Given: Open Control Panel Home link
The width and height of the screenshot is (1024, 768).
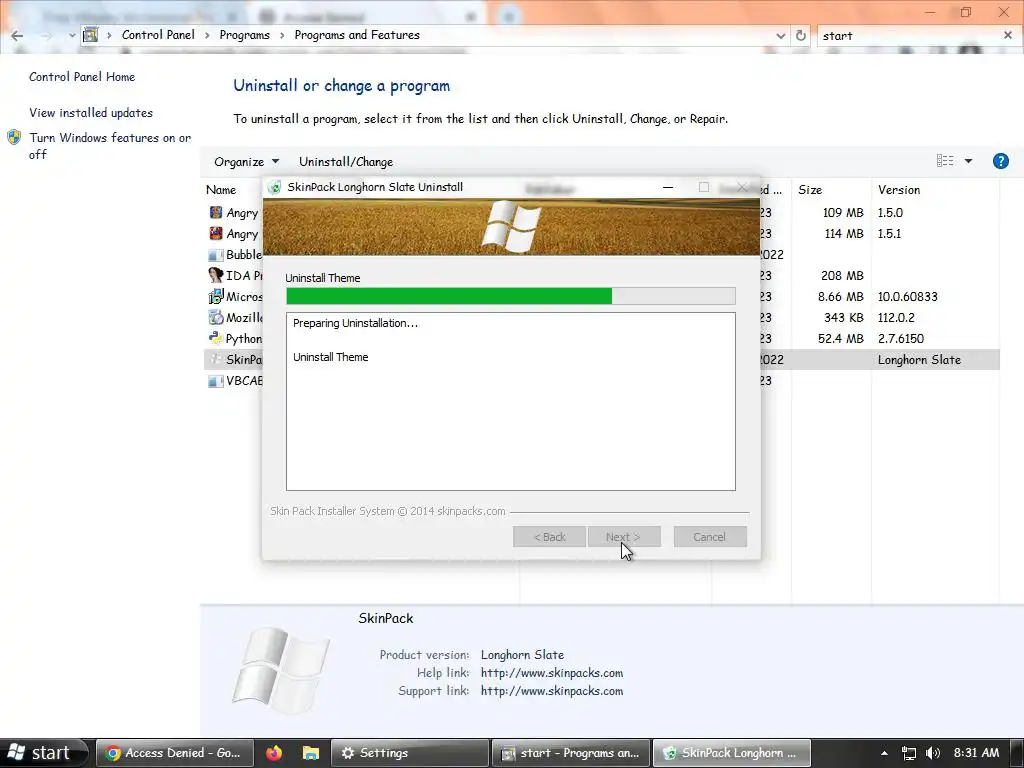Looking at the screenshot, I should coord(82,76).
